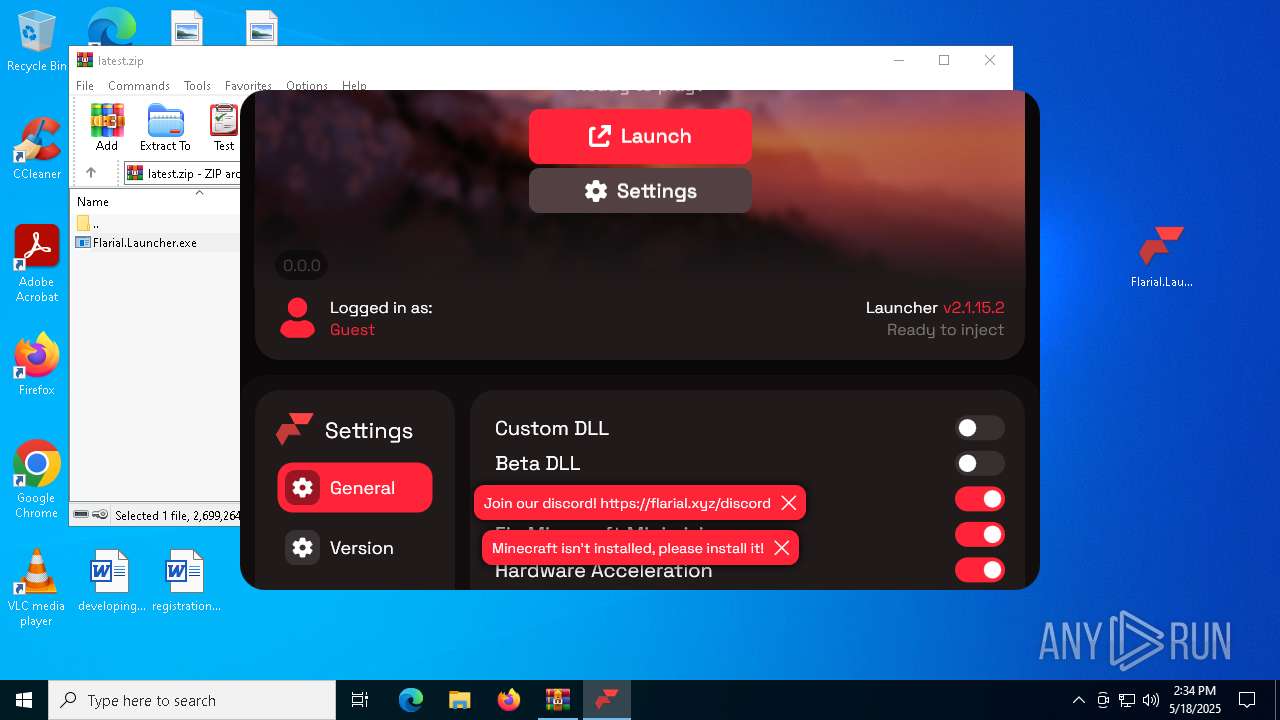
Task: Open the Google Chrome desktop shortcut
Action: (36, 480)
